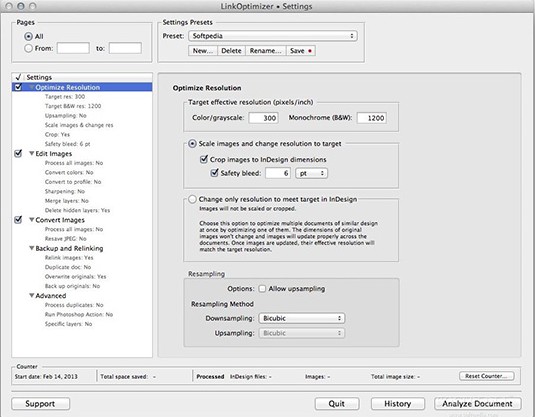Click 'Back up originals: No' entry
This screenshot has width=535, height=417.
pyautogui.click(x=72, y=286)
